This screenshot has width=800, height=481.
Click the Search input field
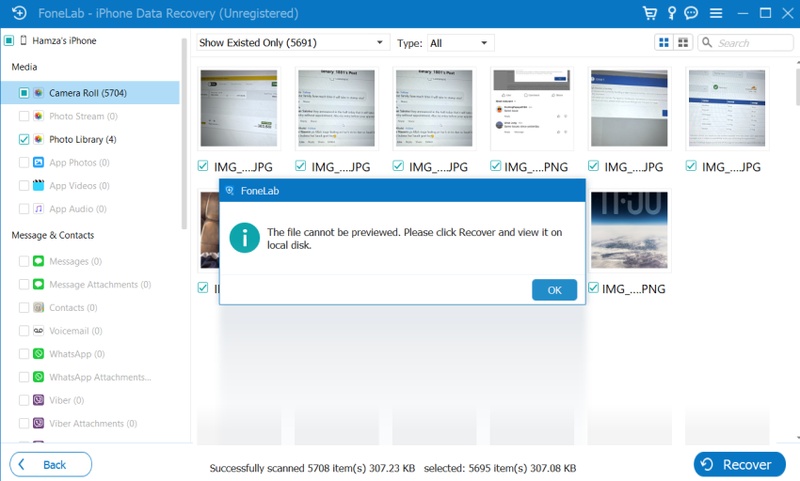(745, 43)
